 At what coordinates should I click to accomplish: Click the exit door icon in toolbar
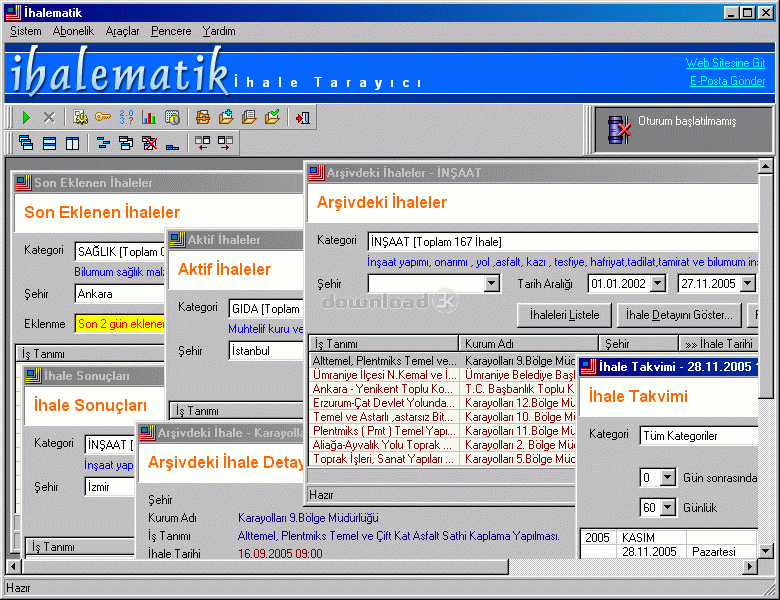coord(302,117)
